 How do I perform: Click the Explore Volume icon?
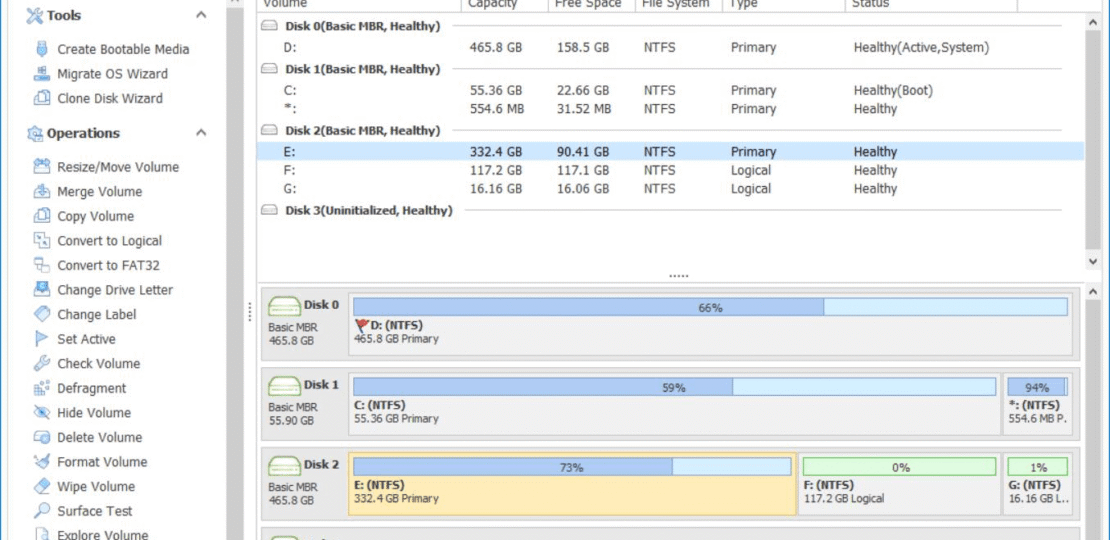tap(42, 534)
